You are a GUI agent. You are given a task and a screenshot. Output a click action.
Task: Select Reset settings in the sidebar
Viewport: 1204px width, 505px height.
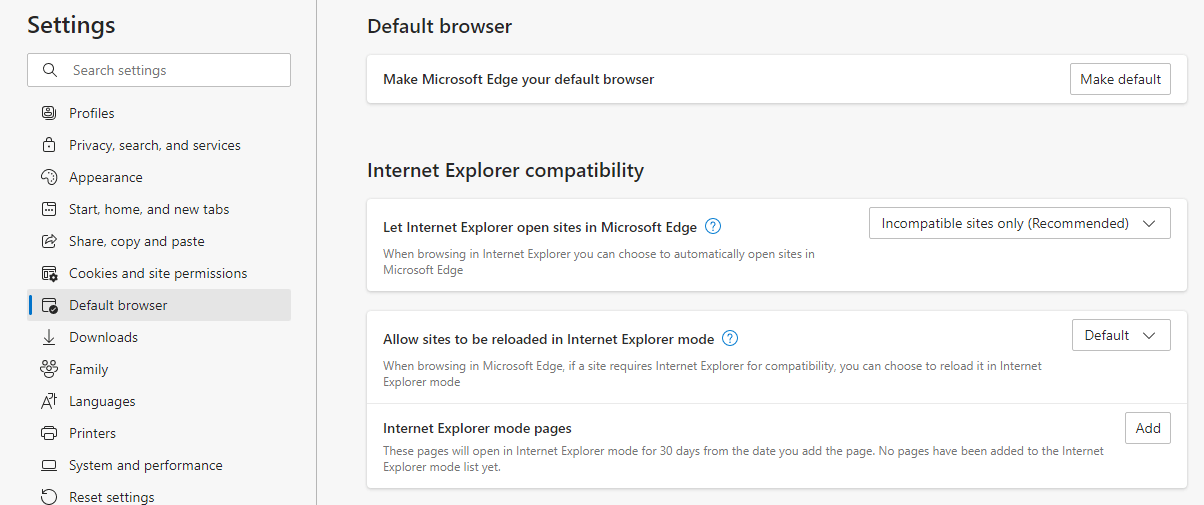[x=111, y=496]
